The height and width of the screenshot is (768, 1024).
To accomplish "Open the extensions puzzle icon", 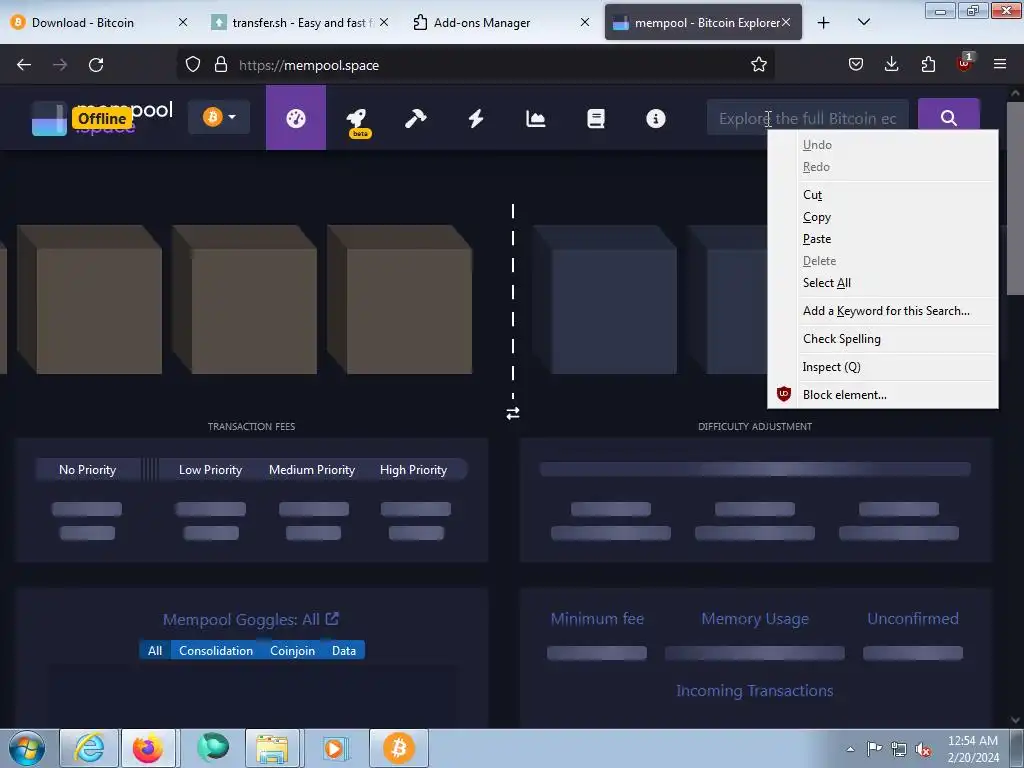I will pyautogui.click(x=928, y=65).
